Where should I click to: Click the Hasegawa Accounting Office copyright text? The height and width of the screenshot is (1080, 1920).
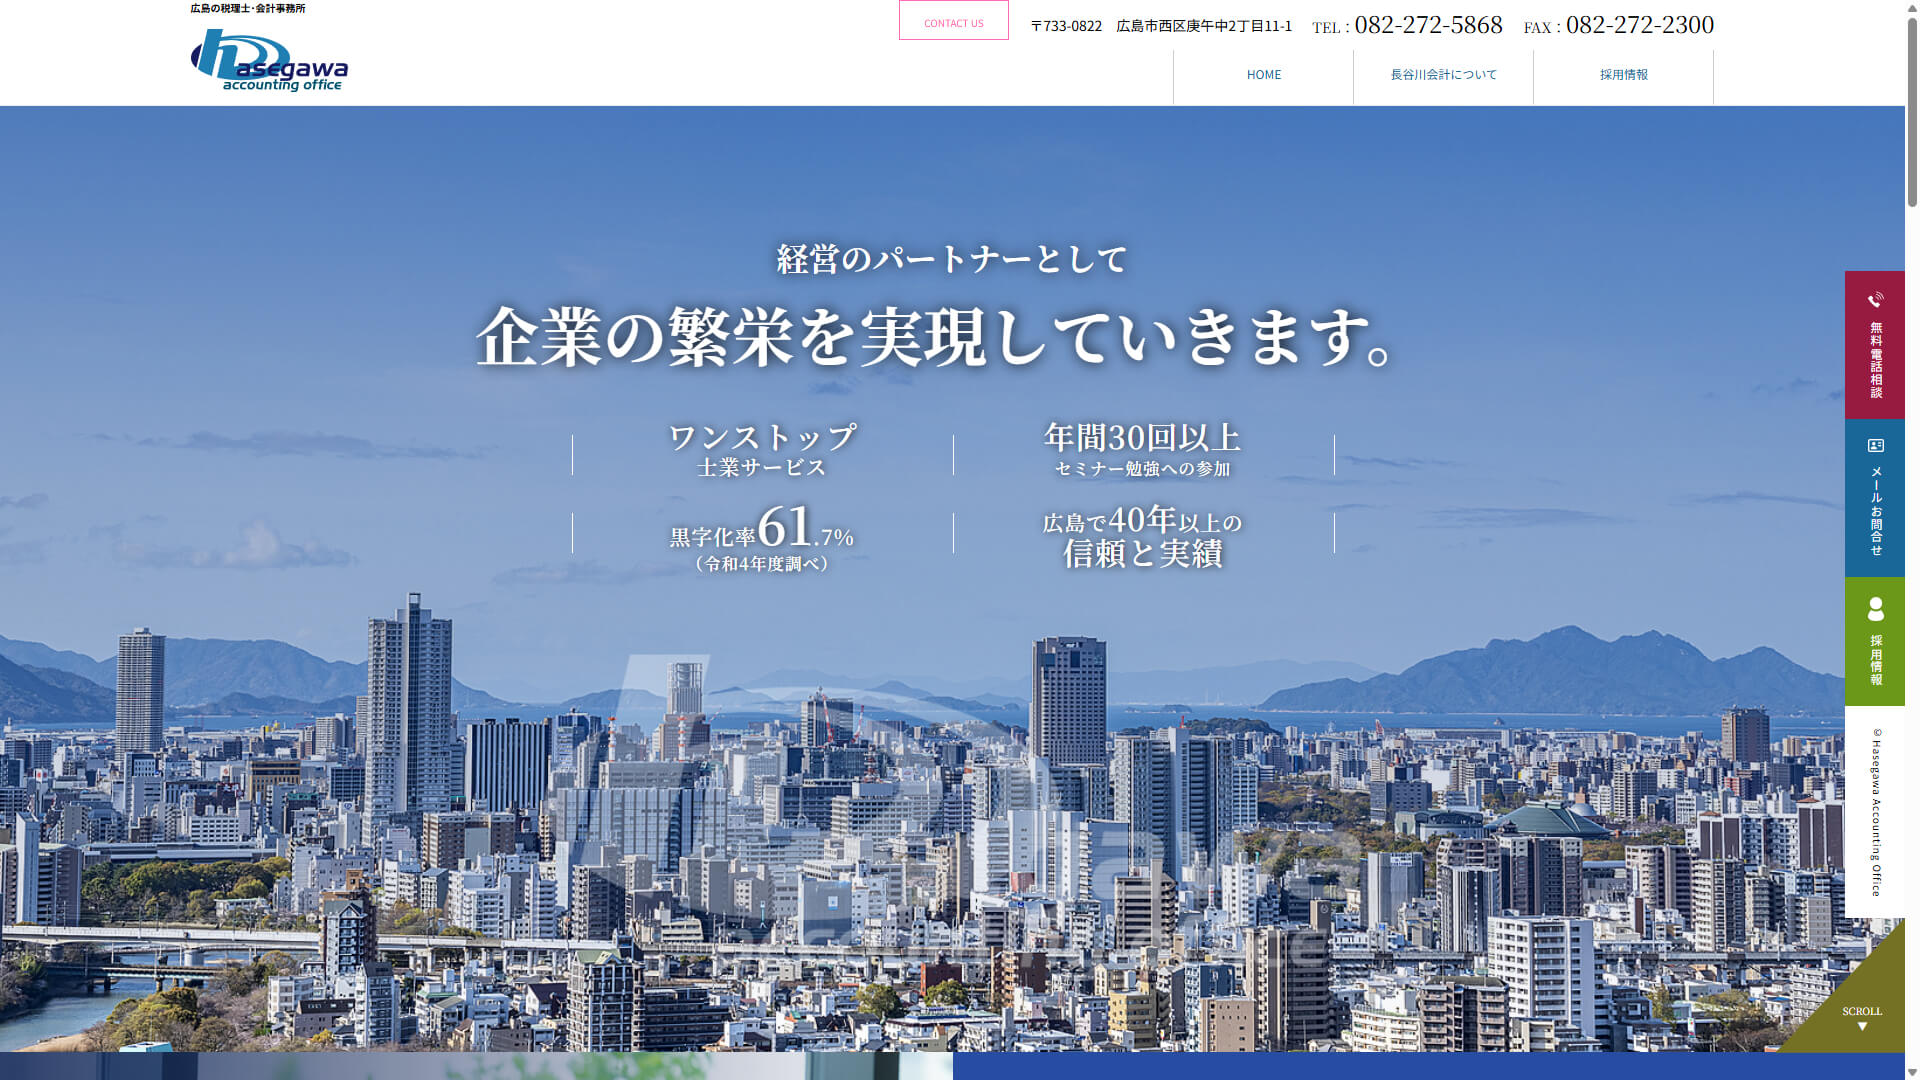point(1876,812)
